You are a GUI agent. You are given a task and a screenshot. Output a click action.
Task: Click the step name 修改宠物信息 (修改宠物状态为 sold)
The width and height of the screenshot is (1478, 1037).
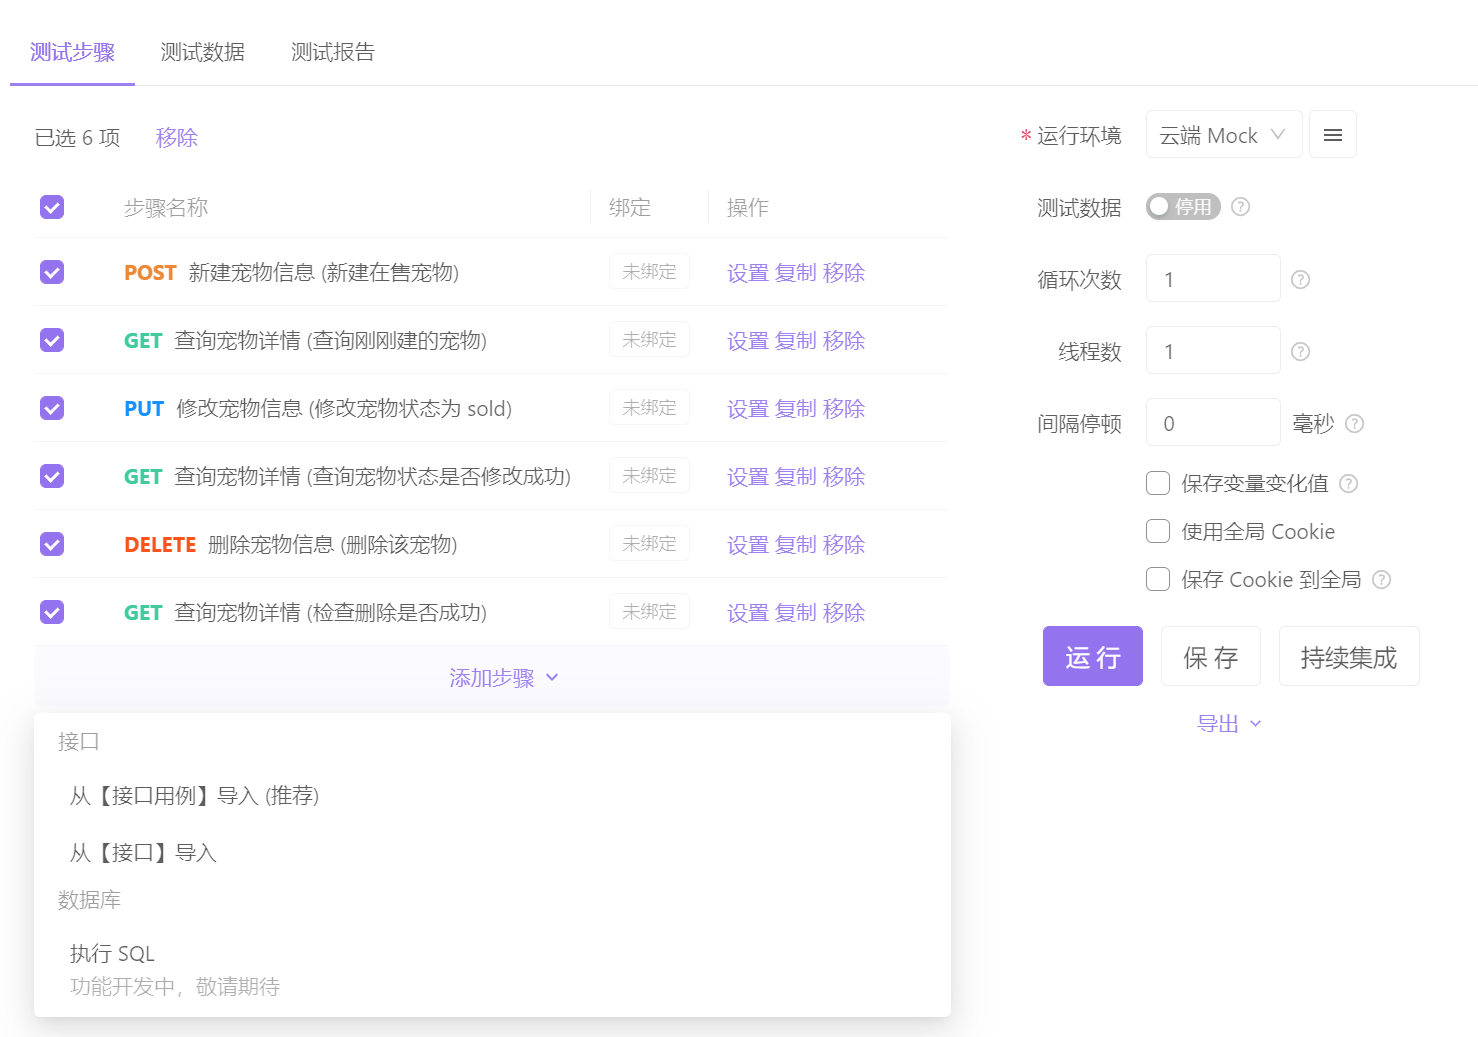[344, 409]
